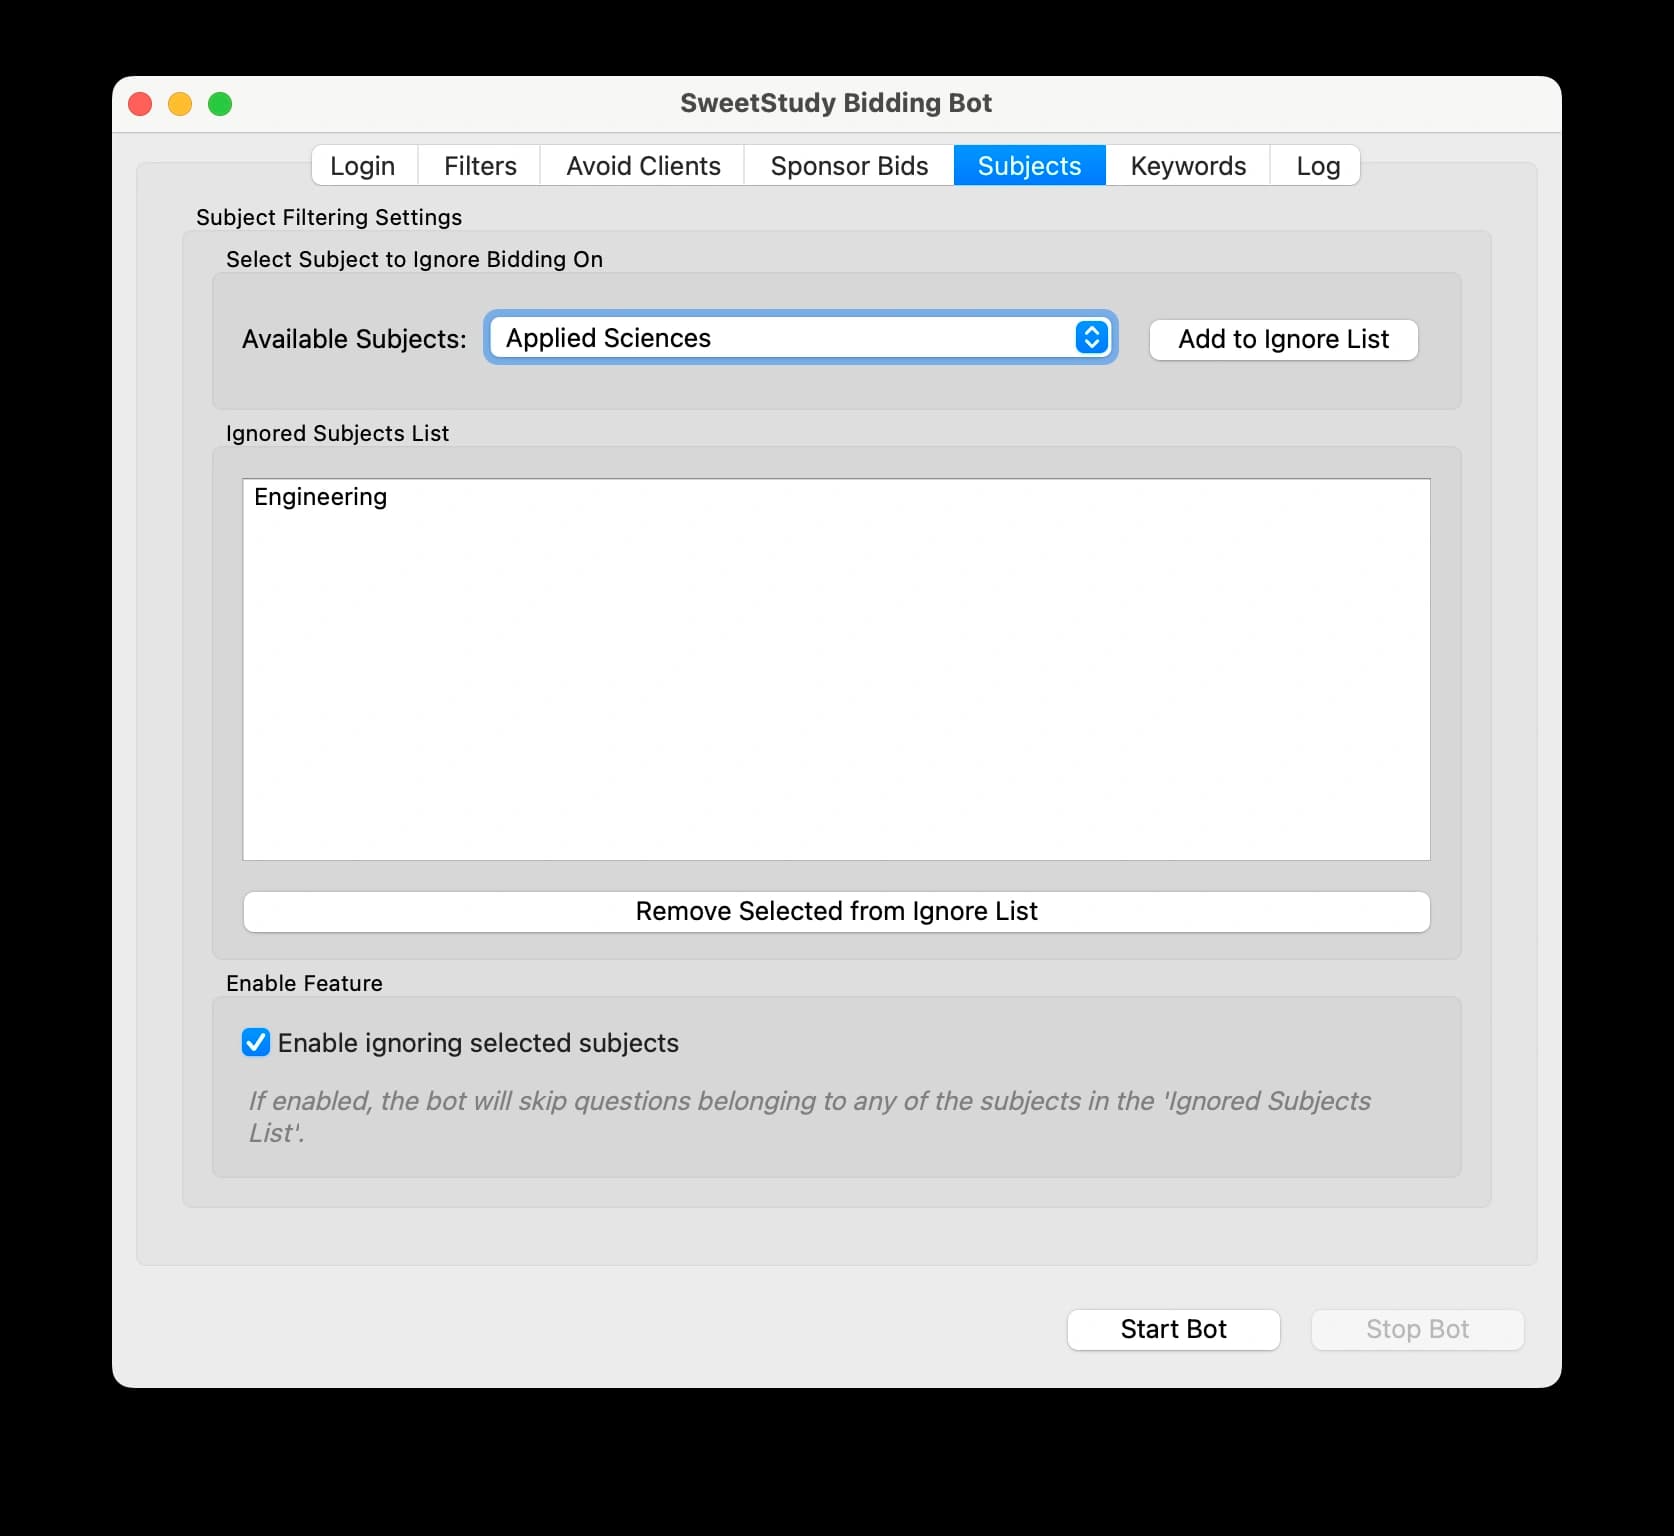Select Engineering in the ignored subjects list
The height and width of the screenshot is (1536, 1674).
(836, 497)
